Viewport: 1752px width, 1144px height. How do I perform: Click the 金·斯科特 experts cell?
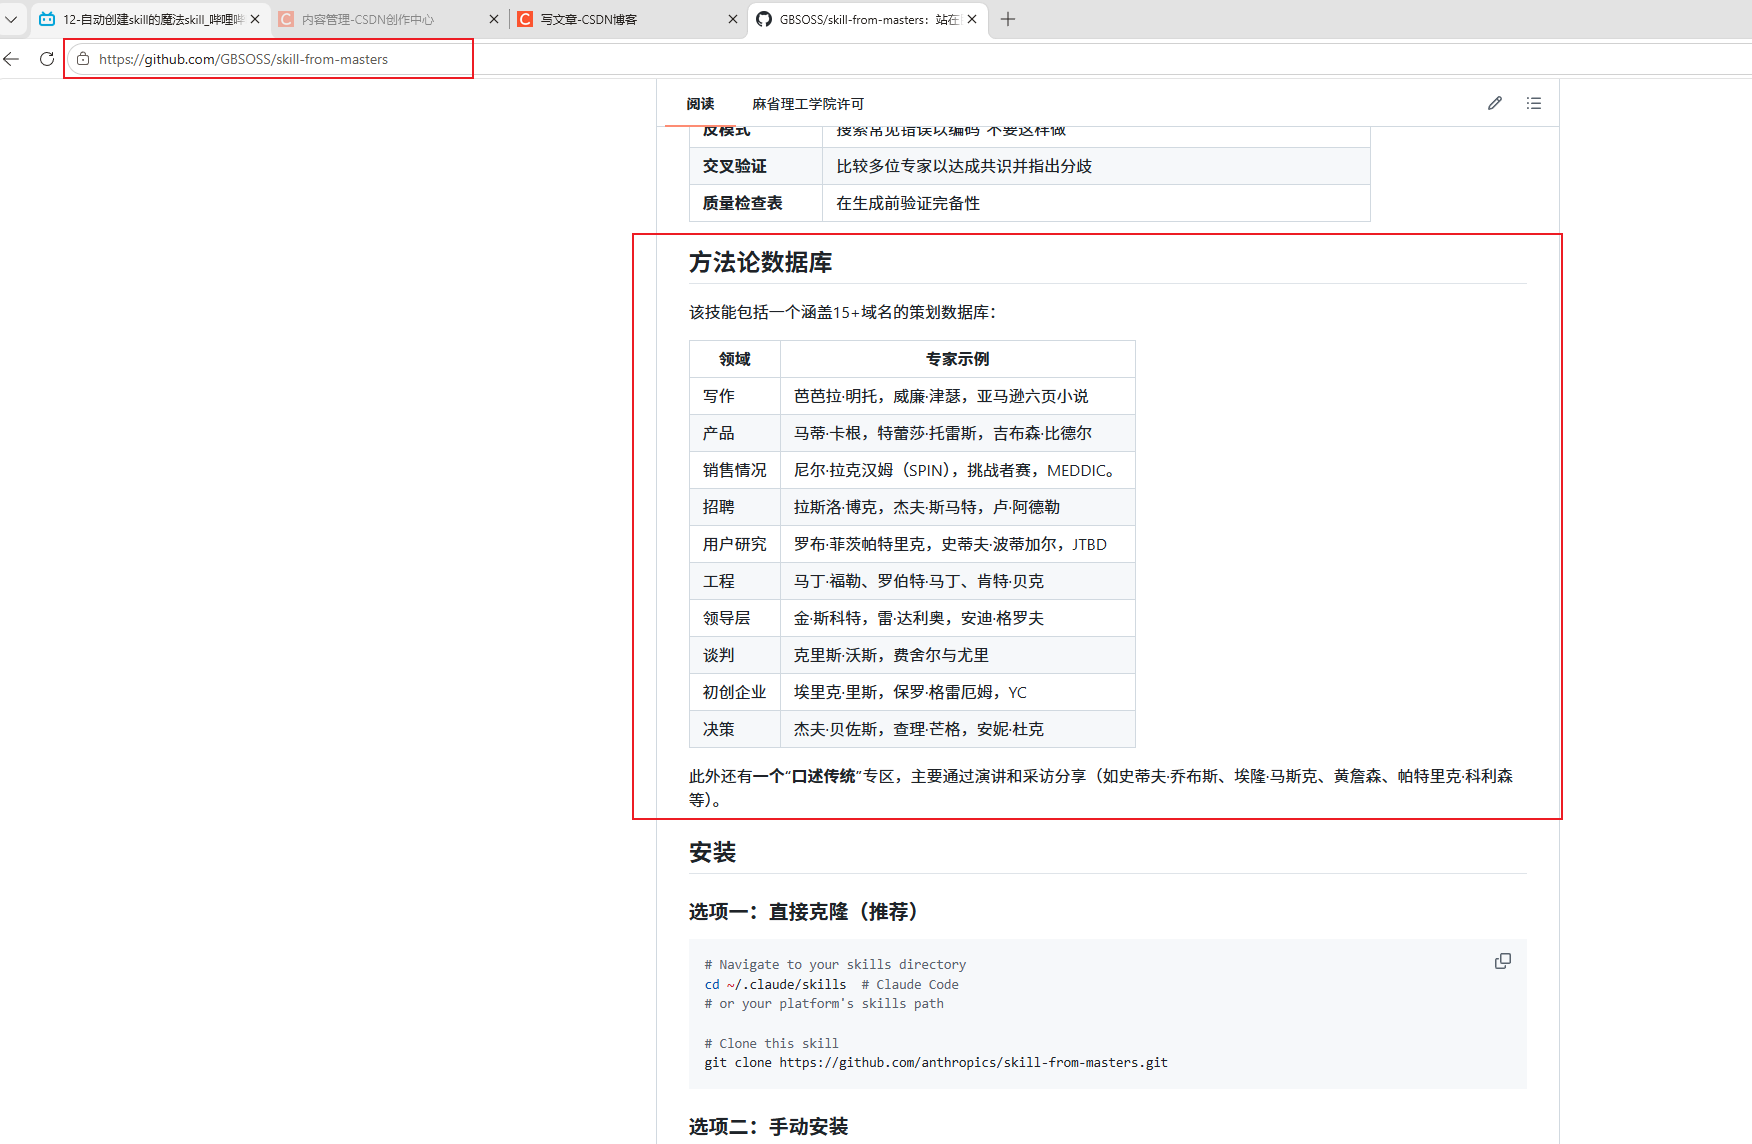(x=958, y=618)
